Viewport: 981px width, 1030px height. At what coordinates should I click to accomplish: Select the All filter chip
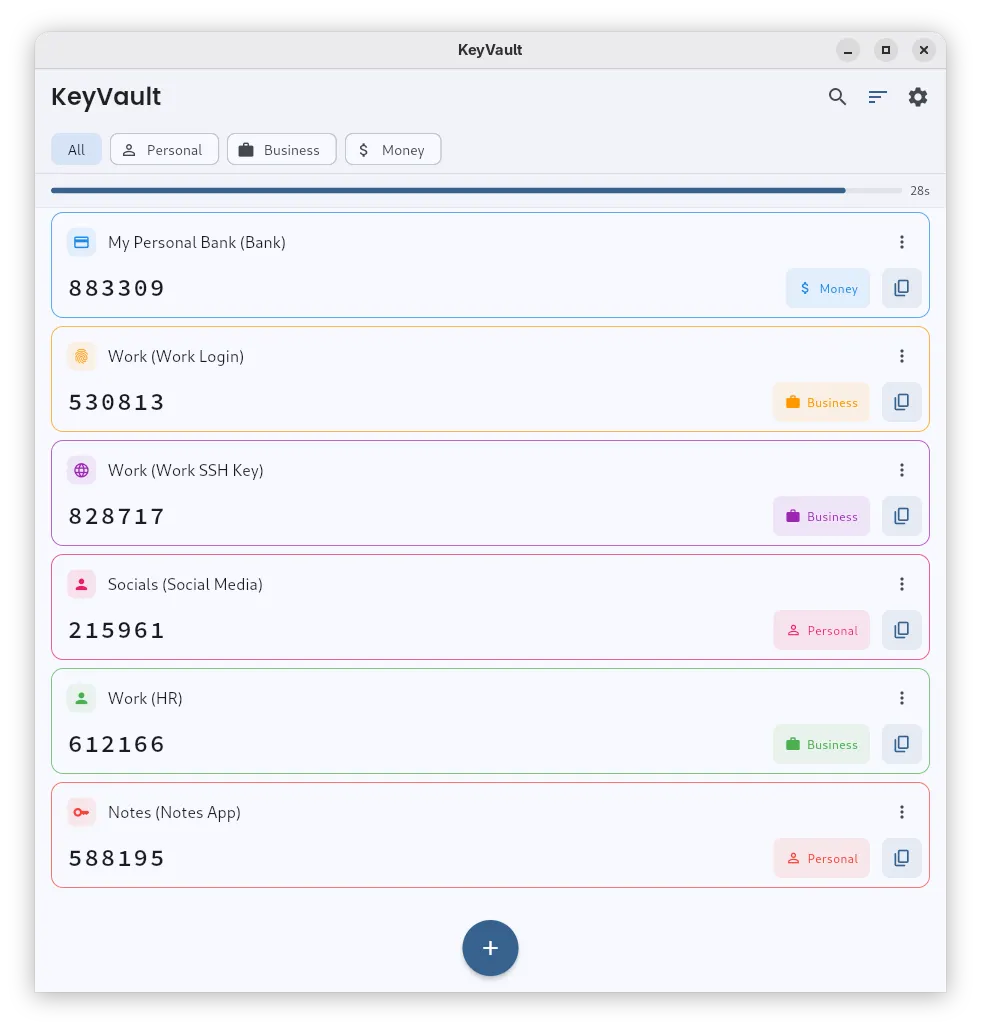pos(76,150)
